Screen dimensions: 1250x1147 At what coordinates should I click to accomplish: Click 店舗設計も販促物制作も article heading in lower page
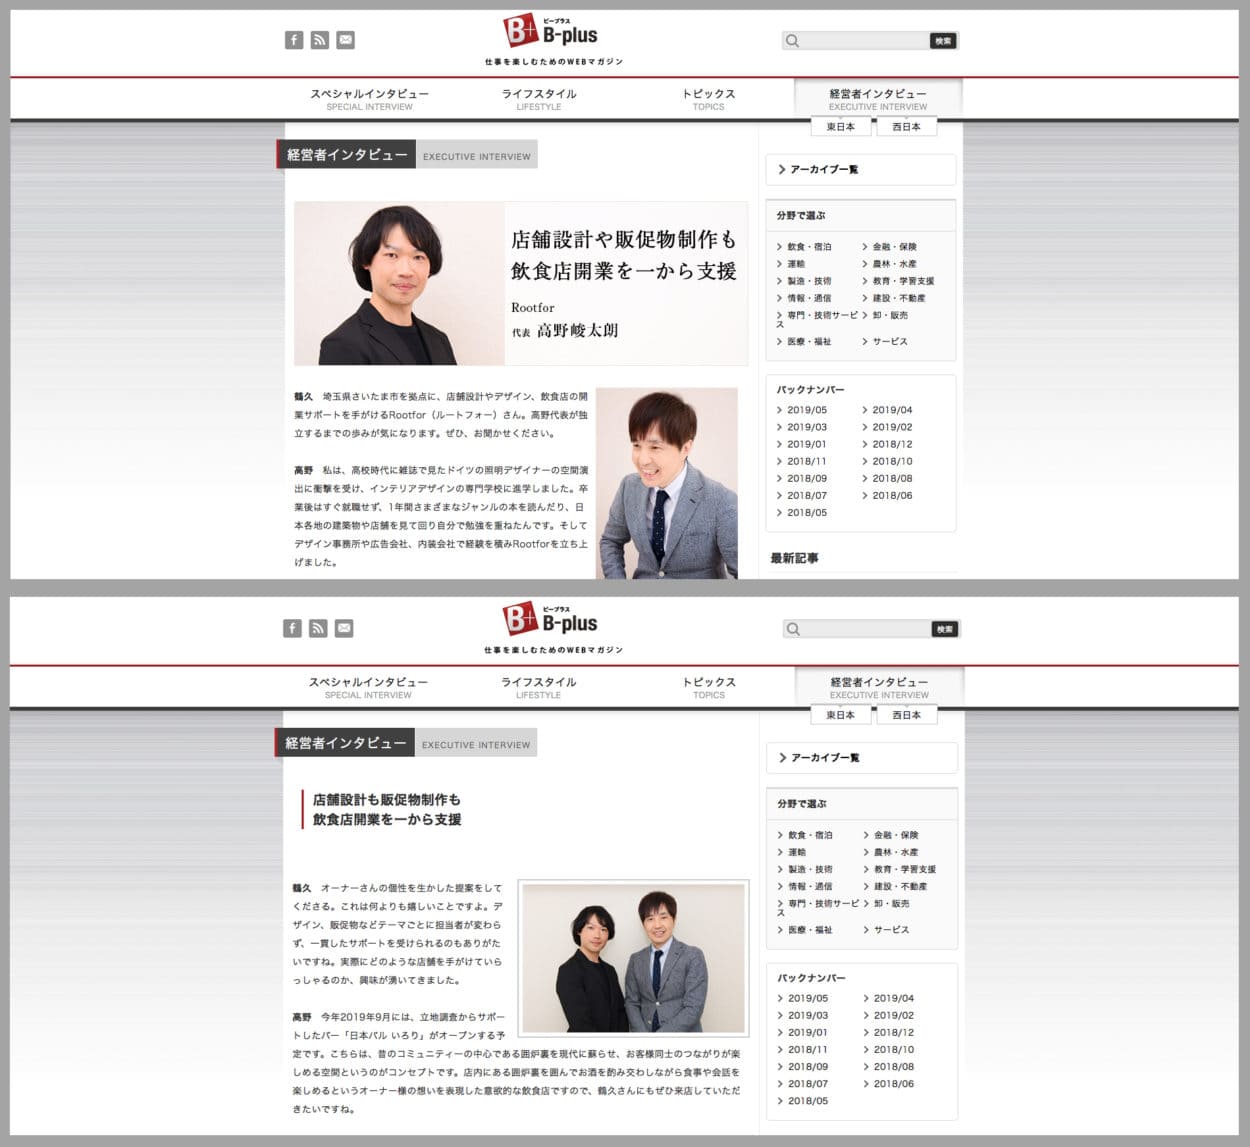(387, 810)
